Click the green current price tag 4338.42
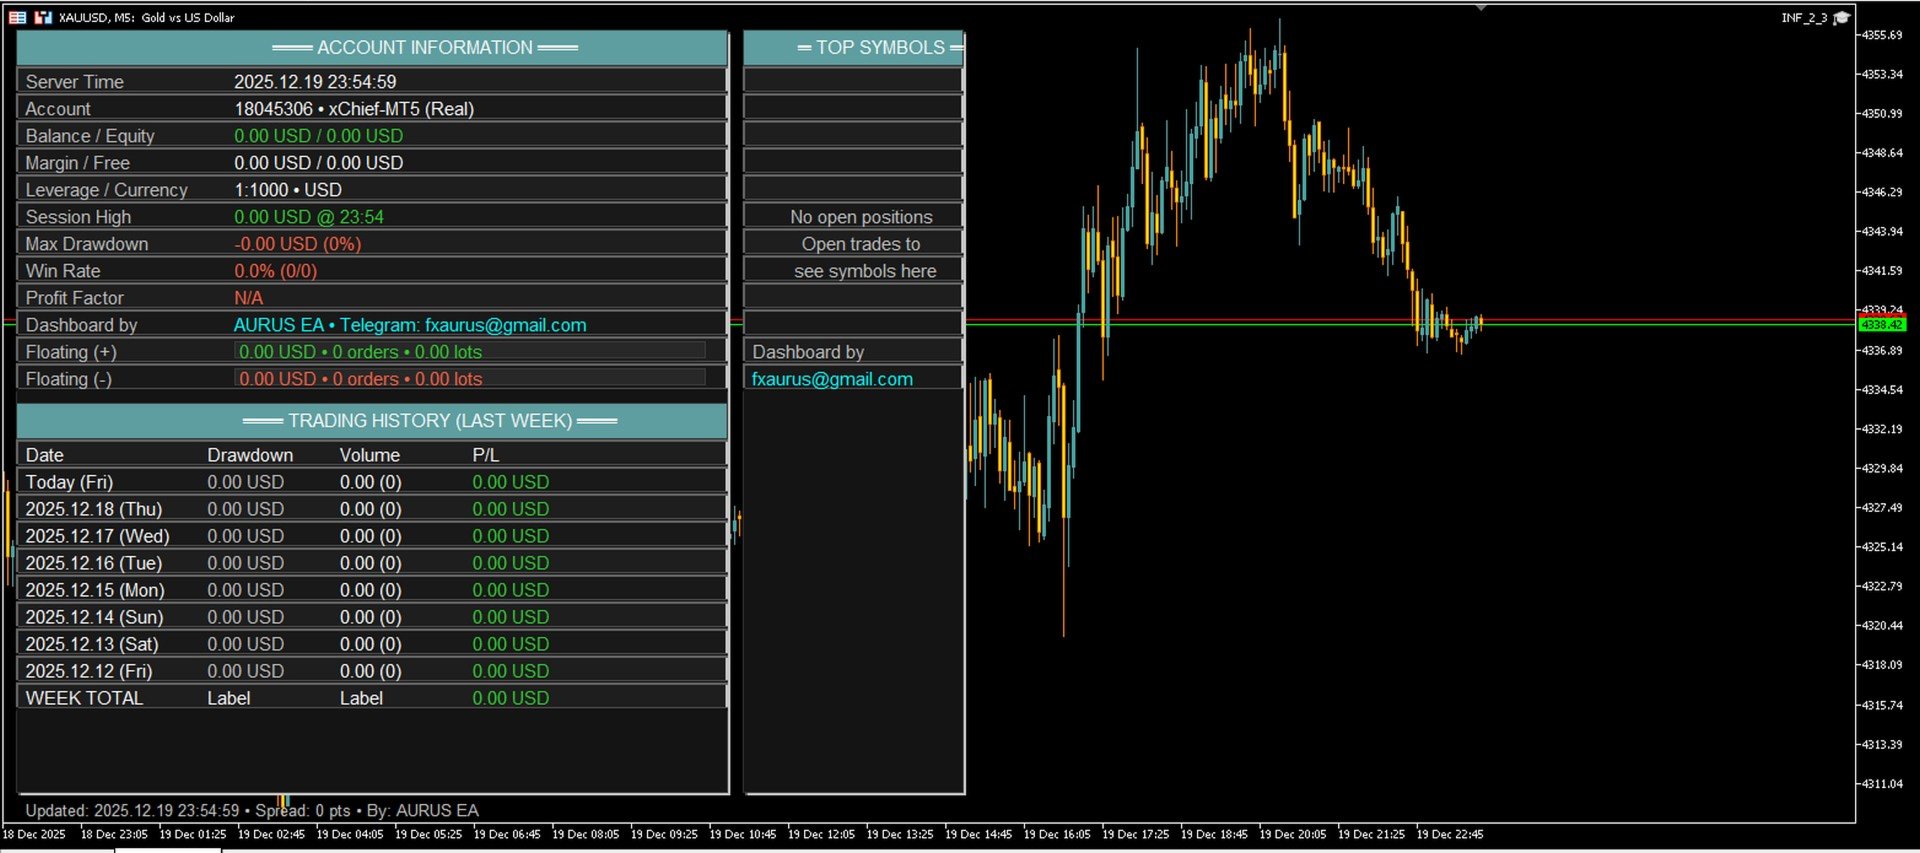Viewport: 1920px width, 853px height. [x=1882, y=325]
